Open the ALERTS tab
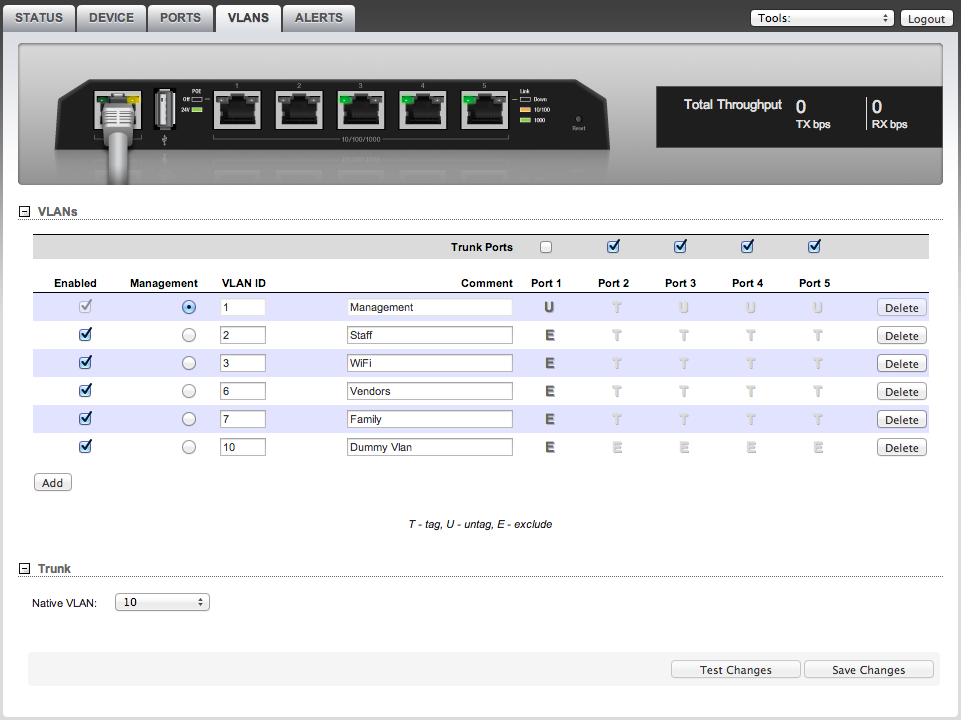 (318, 18)
